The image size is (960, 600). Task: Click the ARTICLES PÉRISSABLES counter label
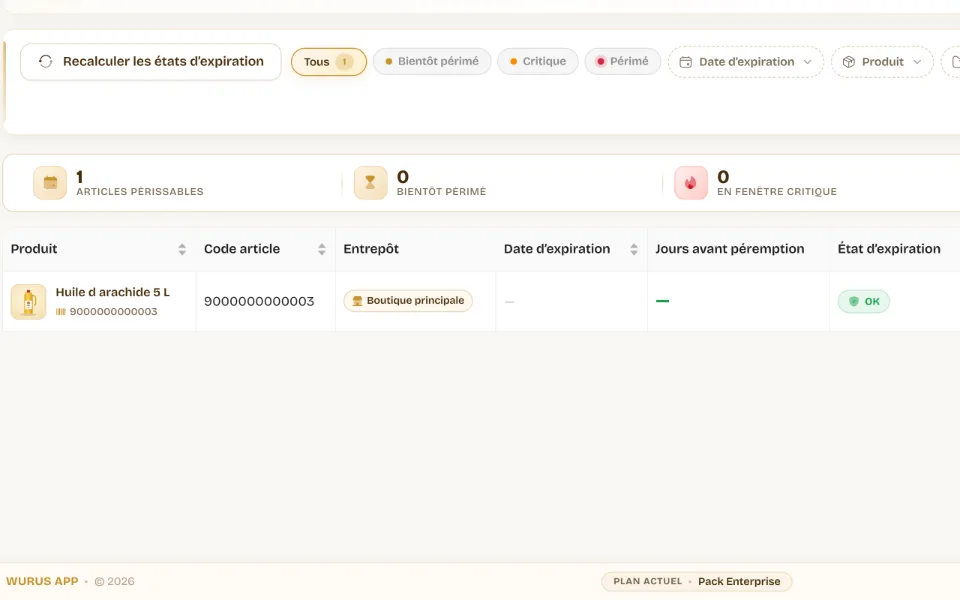(x=140, y=192)
